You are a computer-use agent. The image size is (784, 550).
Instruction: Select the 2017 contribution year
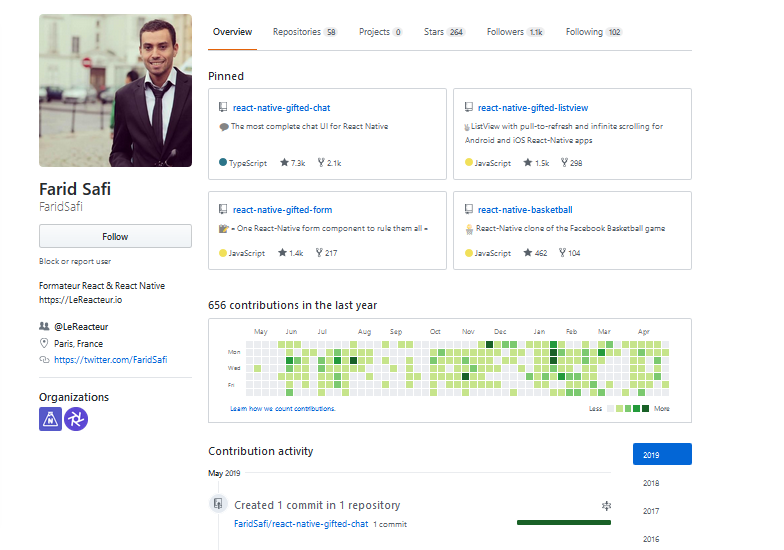point(652,511)
